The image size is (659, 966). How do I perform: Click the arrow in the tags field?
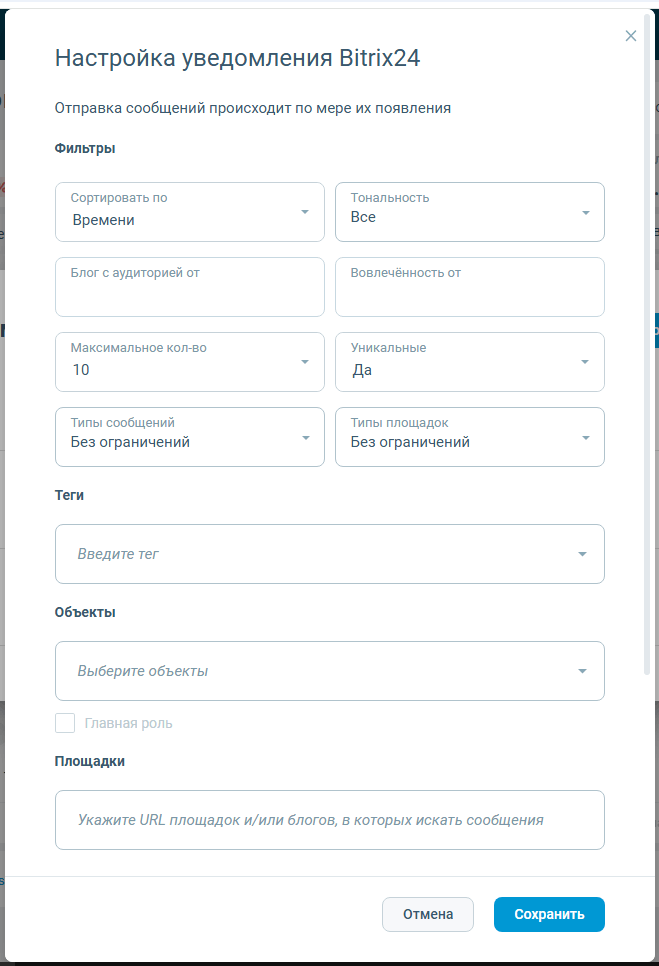(x=583, y=554)
